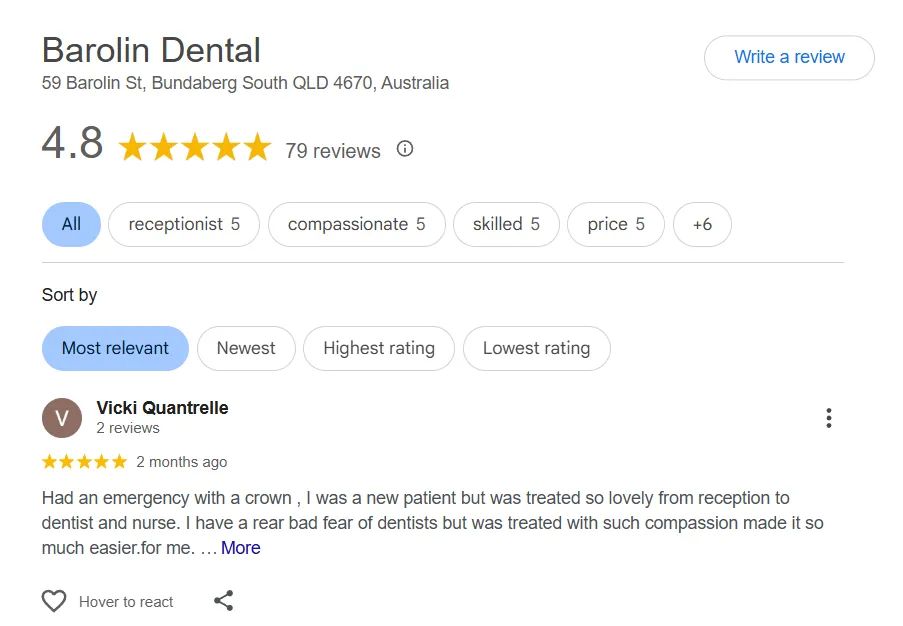Click the heart react icon
This screenshot has height=626, width=903.
(54, 601)
